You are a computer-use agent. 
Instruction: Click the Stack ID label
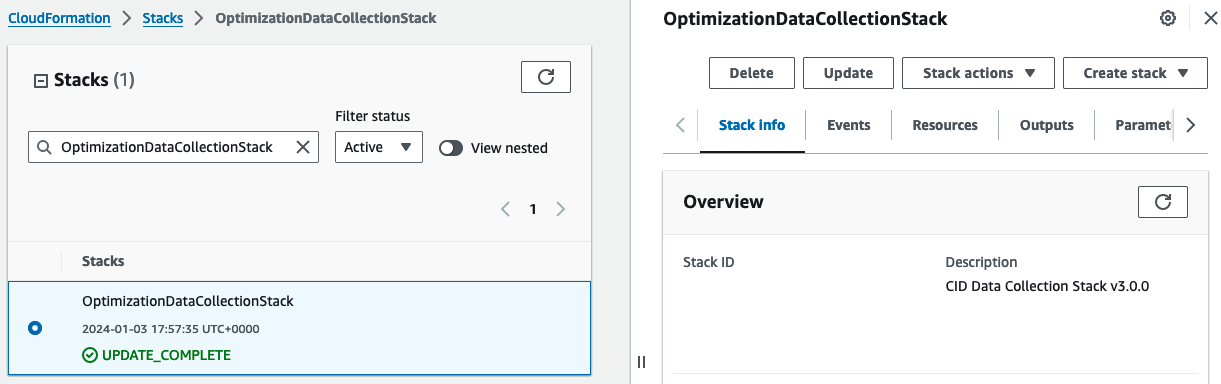(709, 262)
